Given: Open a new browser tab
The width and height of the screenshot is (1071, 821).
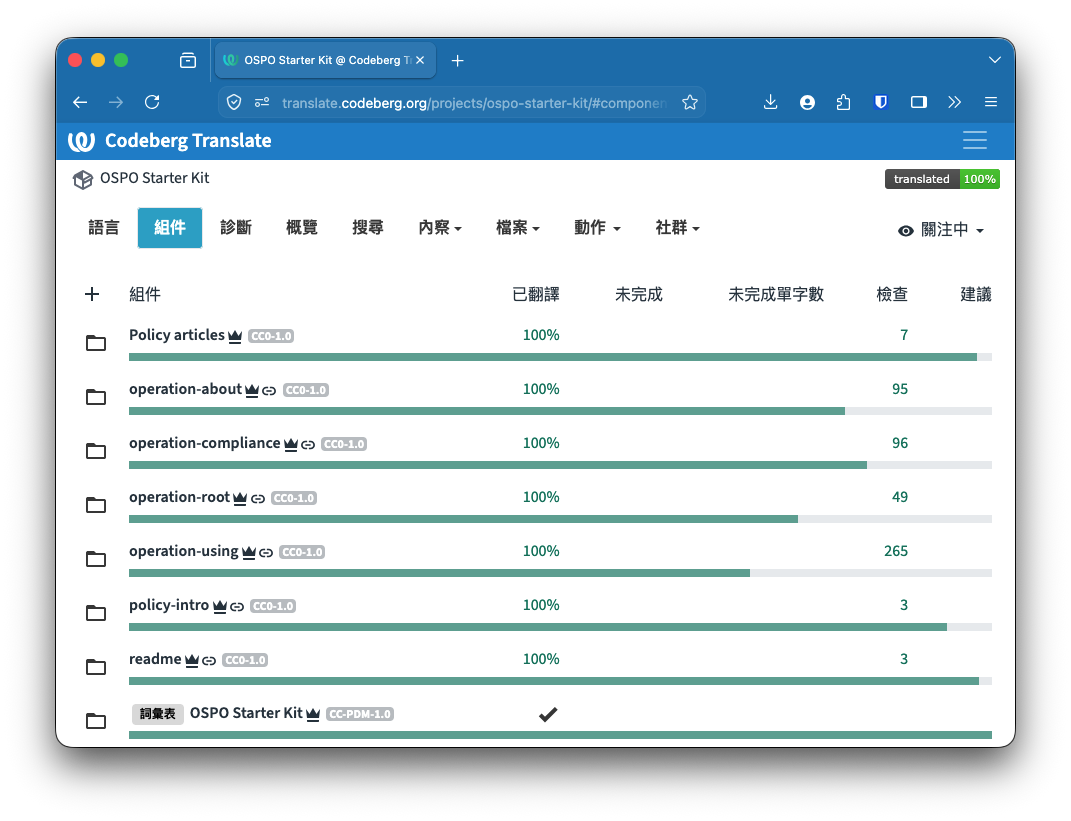Looking at the screenshot, I should (x=458, y=61).
